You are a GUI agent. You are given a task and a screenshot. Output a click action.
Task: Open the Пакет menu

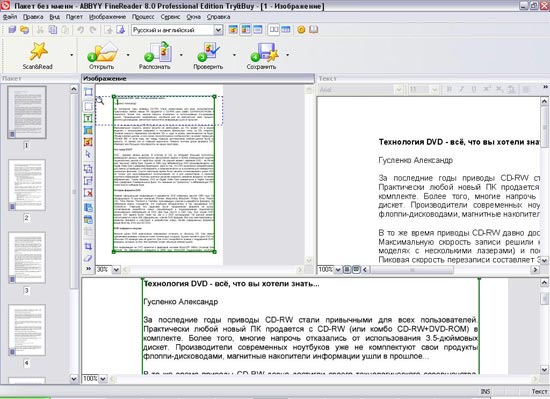[74, 17]
